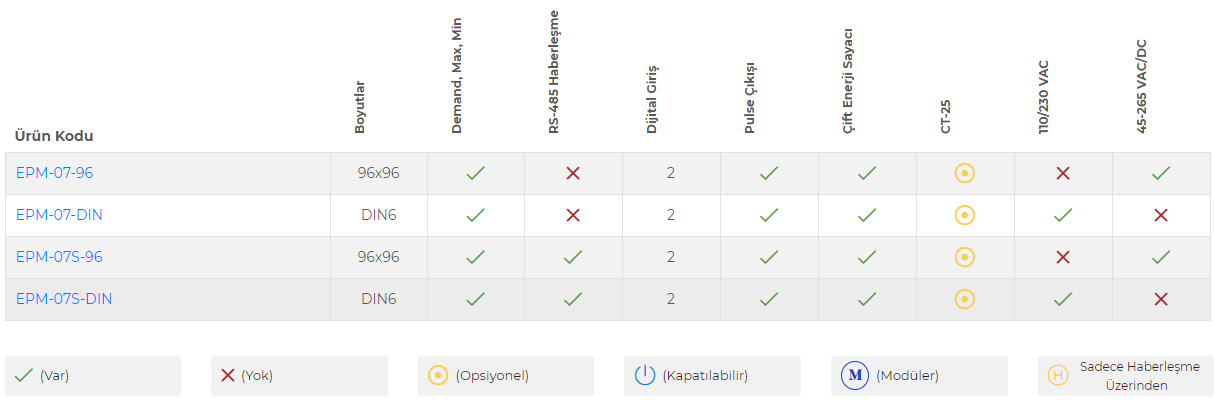Click the 96x96 size cell for EPM-07-96
The image size is (1214, 401).
378,173
